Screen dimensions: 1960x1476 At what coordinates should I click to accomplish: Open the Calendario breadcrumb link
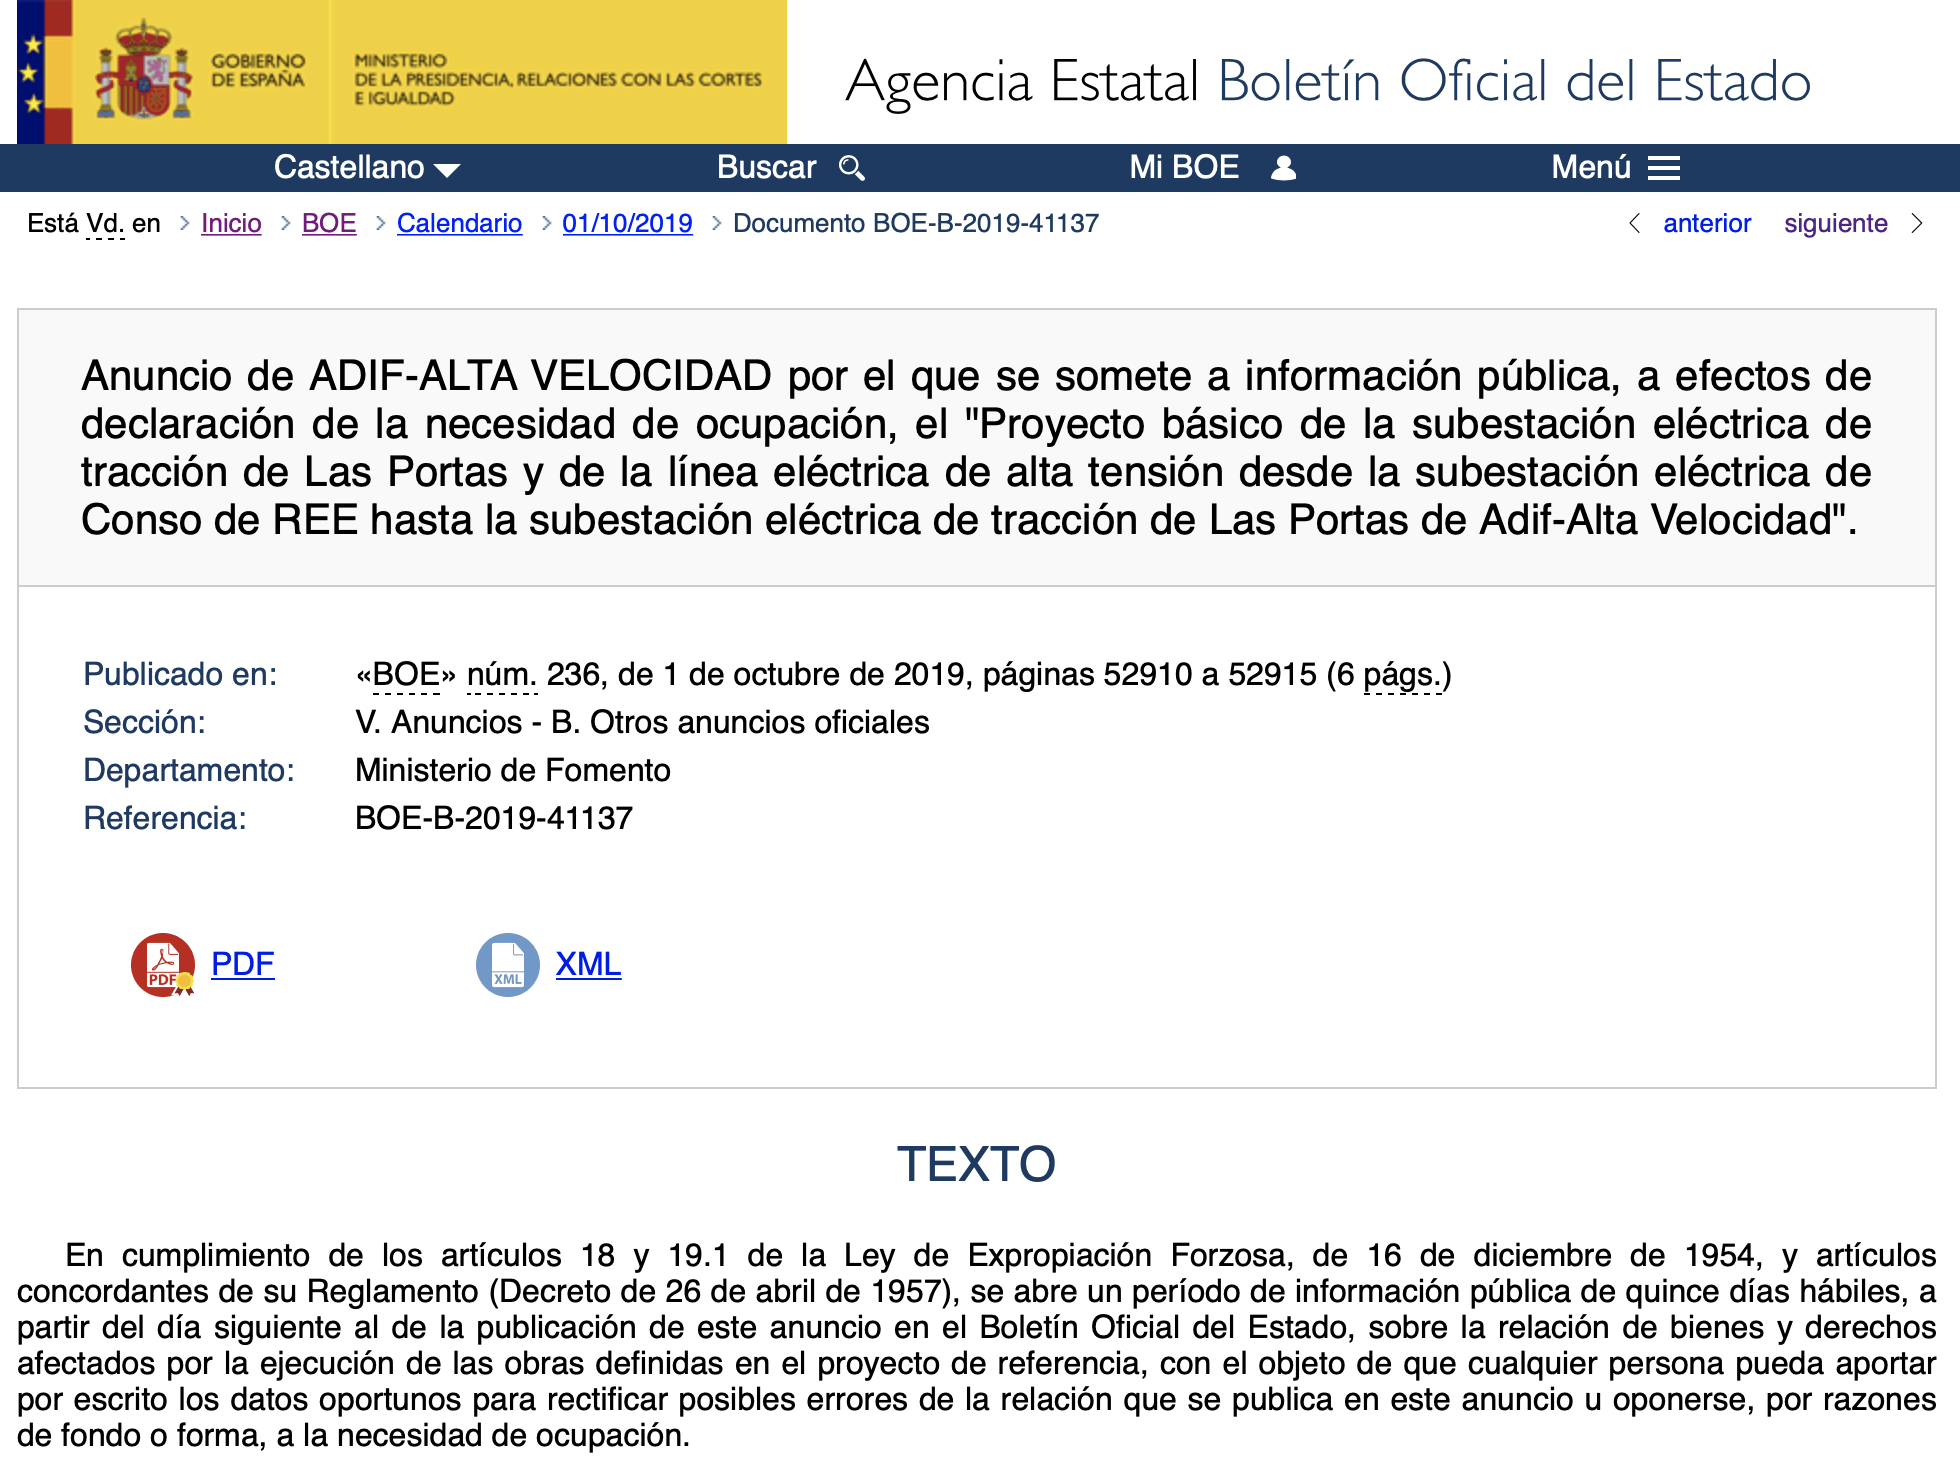tap(459, 223)
